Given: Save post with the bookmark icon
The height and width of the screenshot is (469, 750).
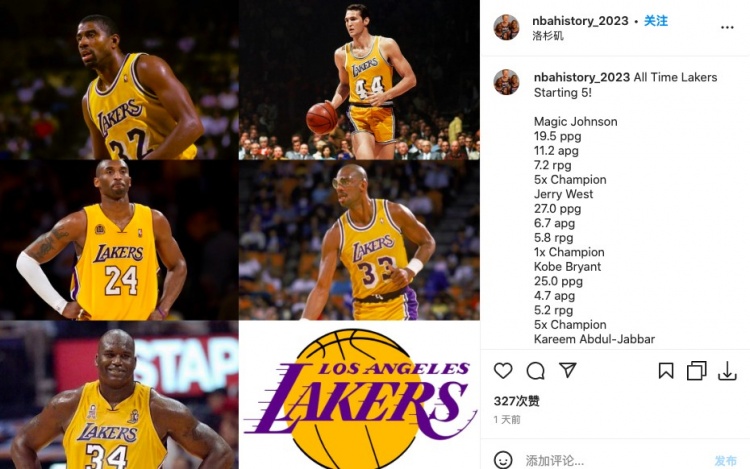Looking at the screenshot, I should (666, 371).
